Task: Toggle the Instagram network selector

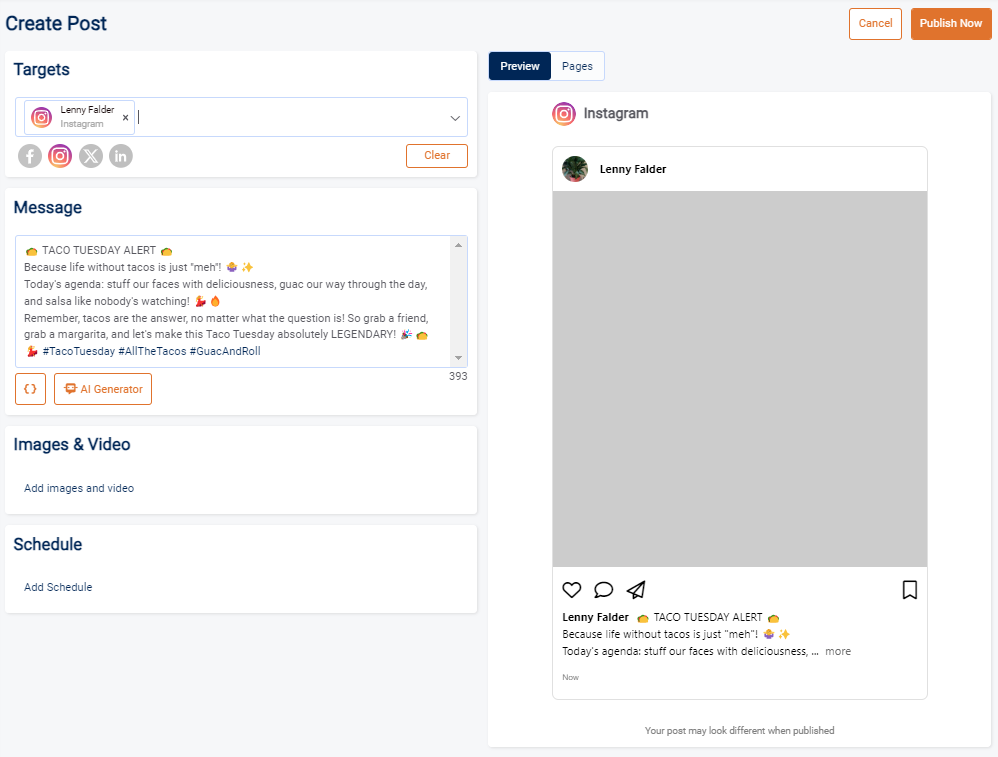Action: pos(59,156)
